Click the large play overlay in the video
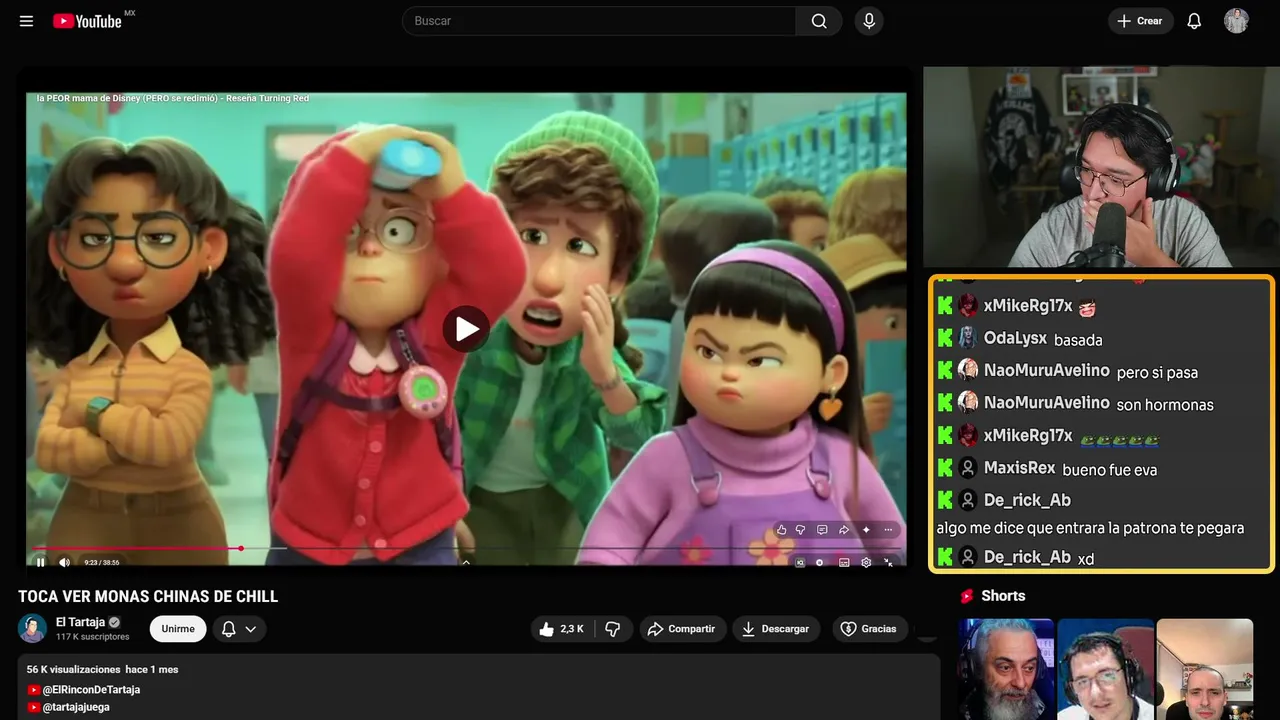Viewport: 1280px width, 720px height. coord(467,329)
